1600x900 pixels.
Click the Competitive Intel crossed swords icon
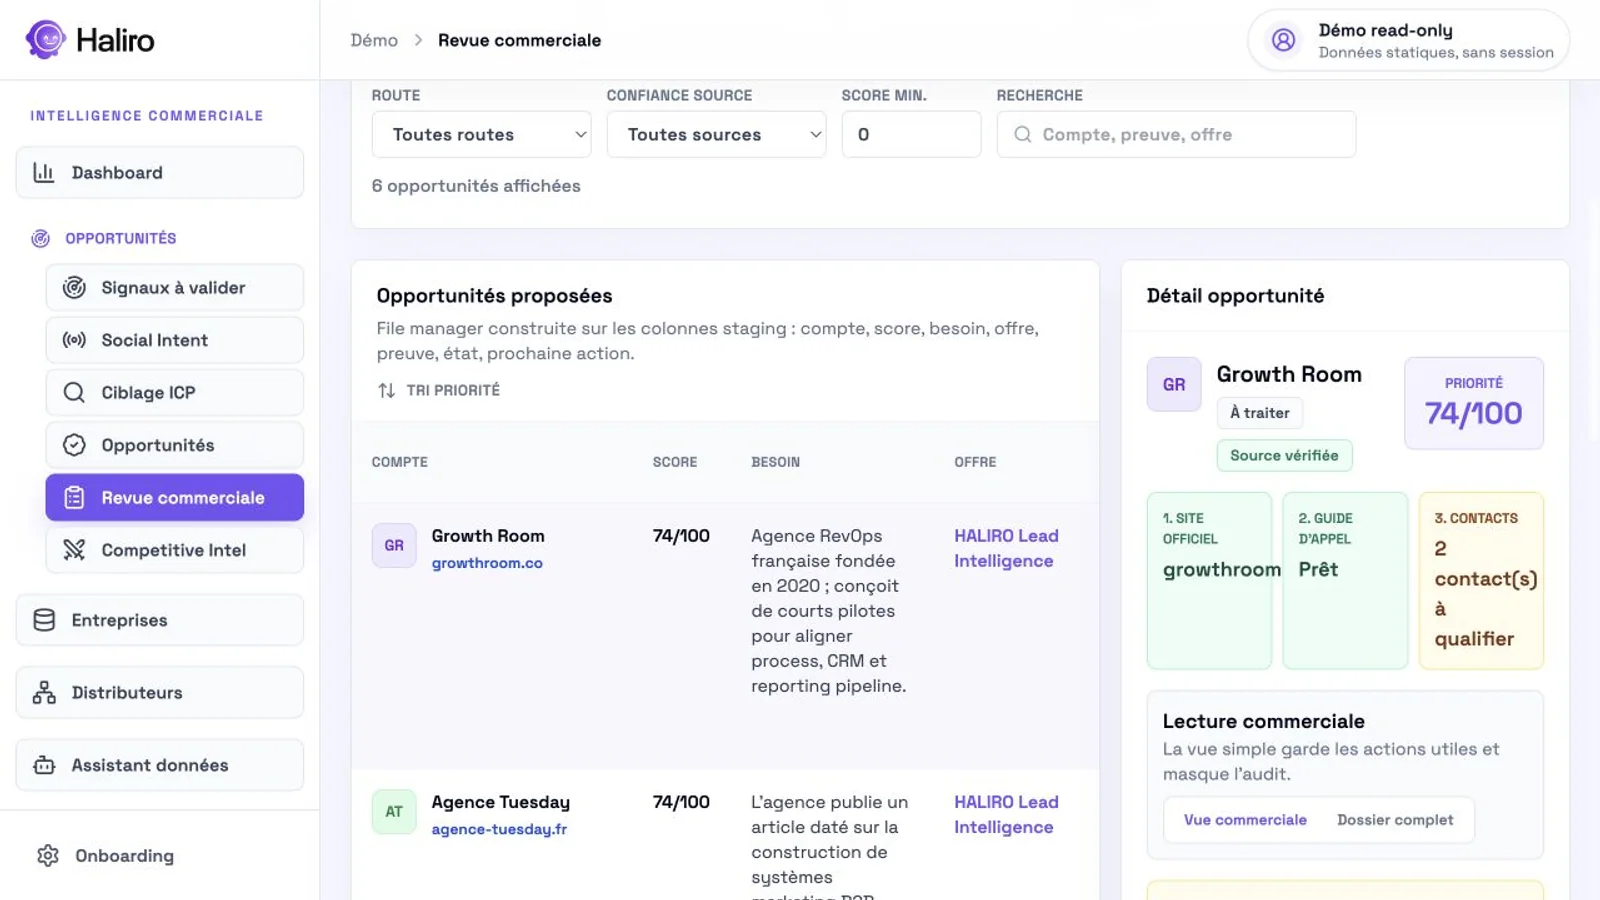tap(74, 550)
